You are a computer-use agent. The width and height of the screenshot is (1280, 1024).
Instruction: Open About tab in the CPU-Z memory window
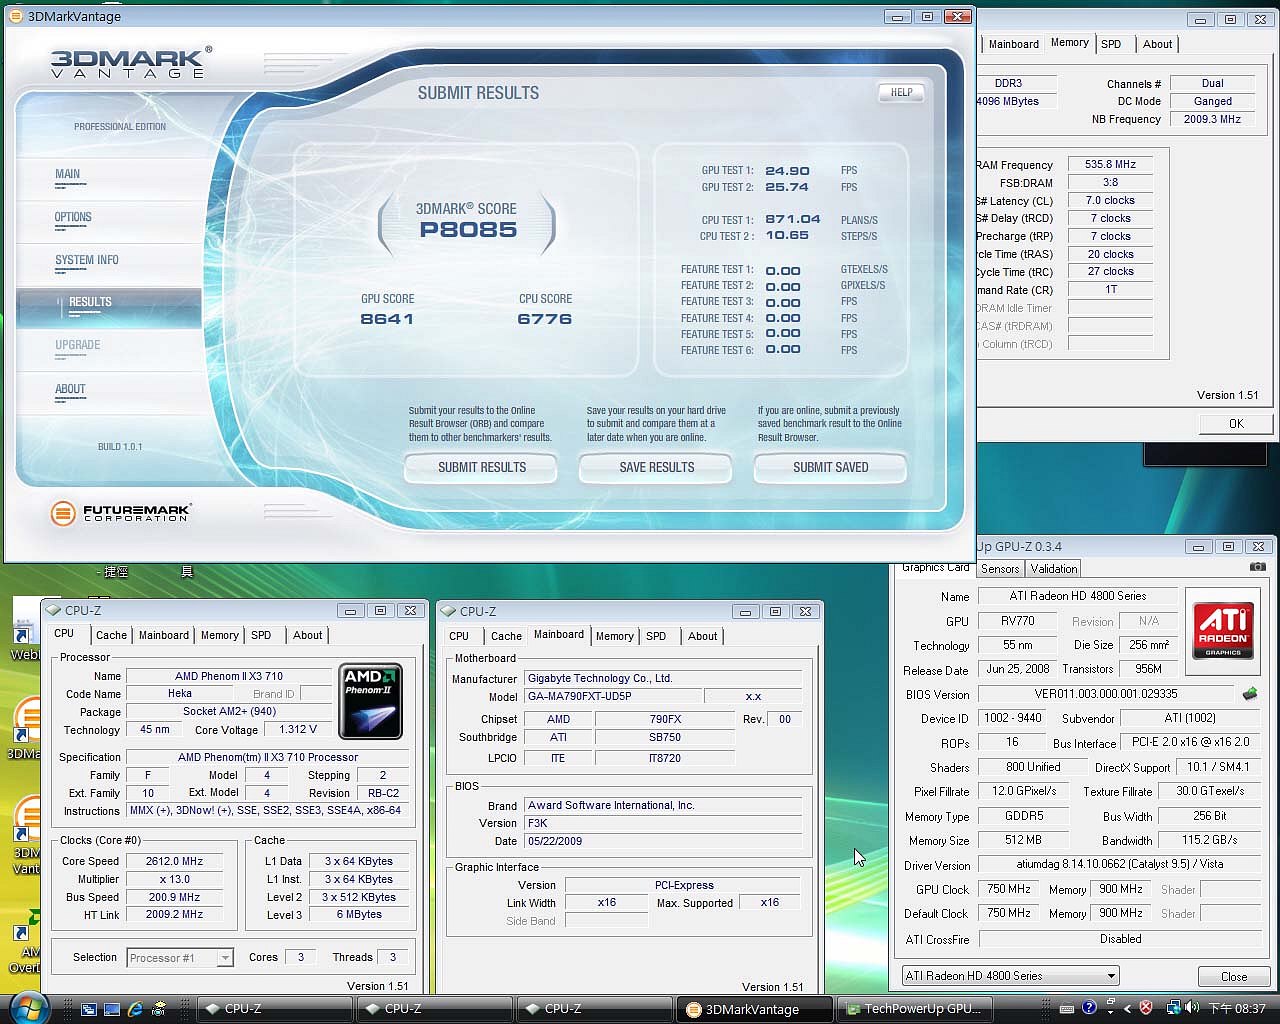1157,44
